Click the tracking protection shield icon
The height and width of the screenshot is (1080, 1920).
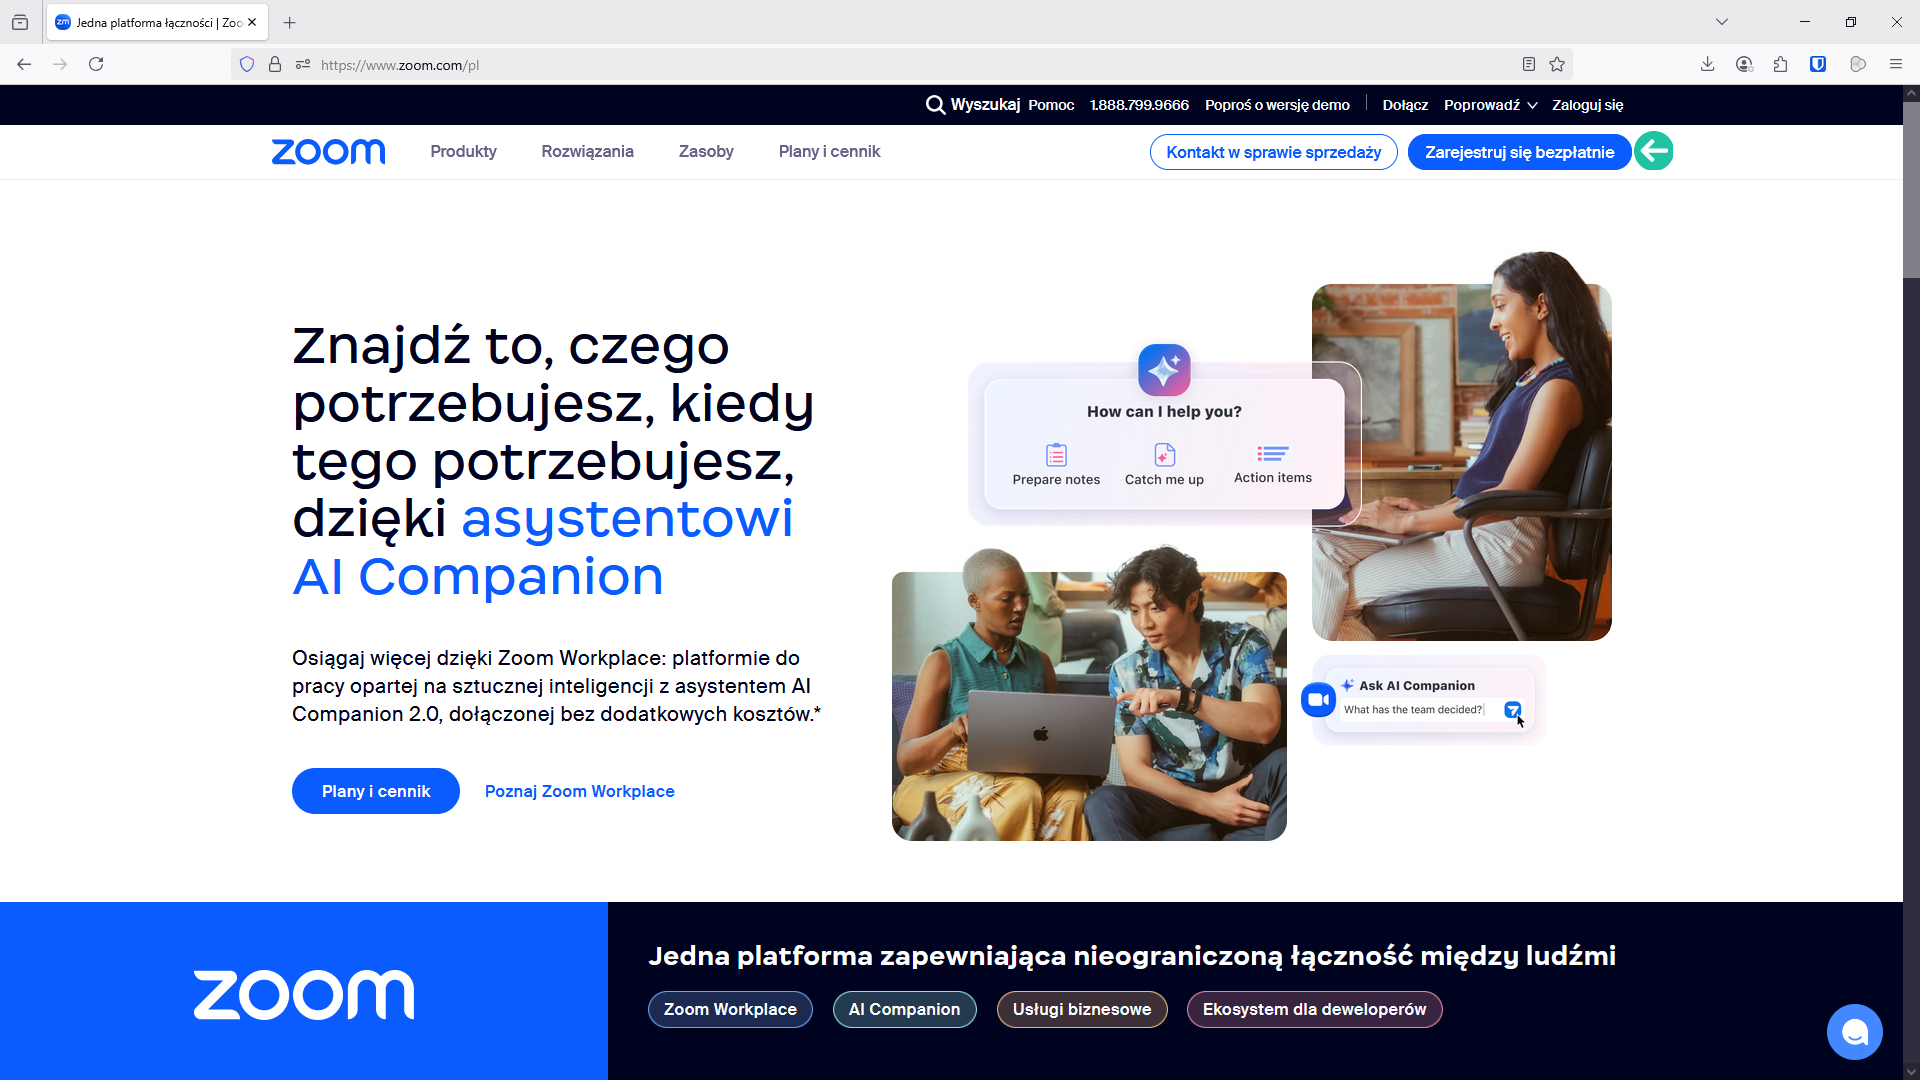(247, 65)
